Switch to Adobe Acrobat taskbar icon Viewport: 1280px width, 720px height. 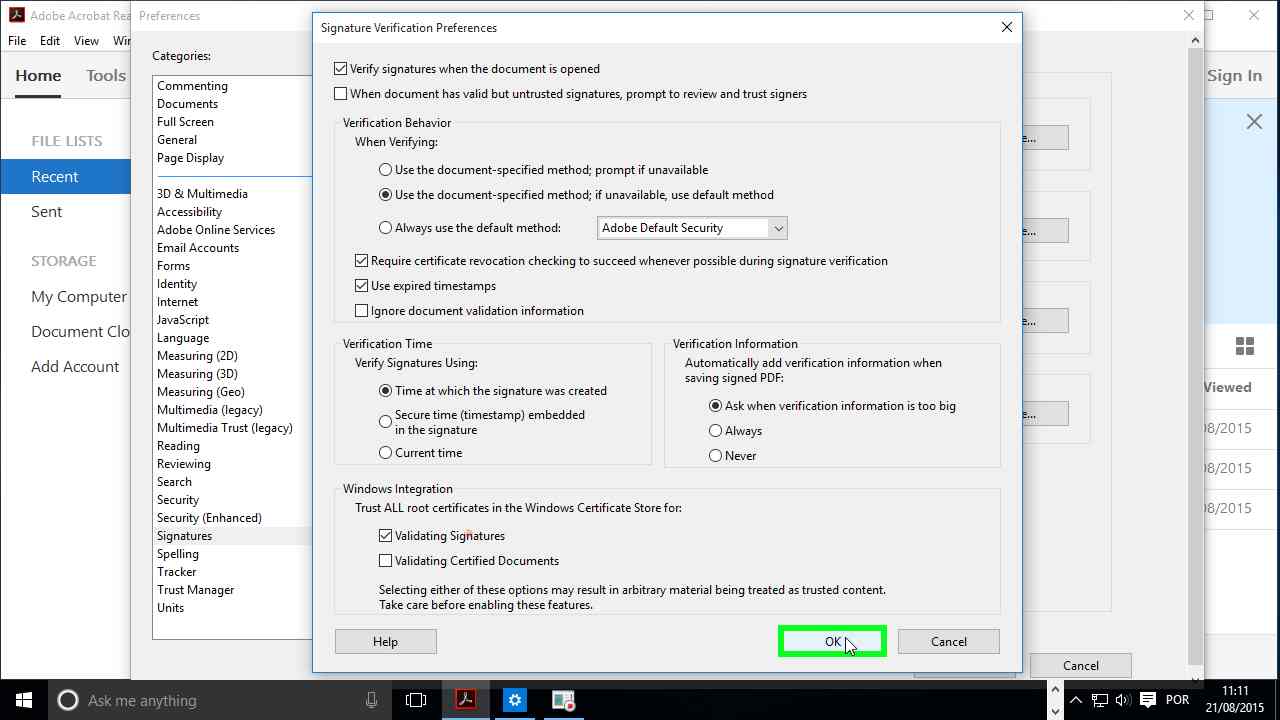[x=465, y=700]
